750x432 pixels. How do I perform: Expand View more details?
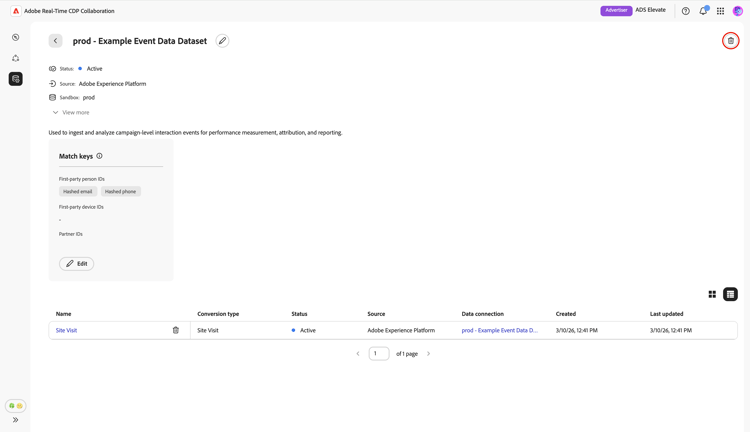71,112
